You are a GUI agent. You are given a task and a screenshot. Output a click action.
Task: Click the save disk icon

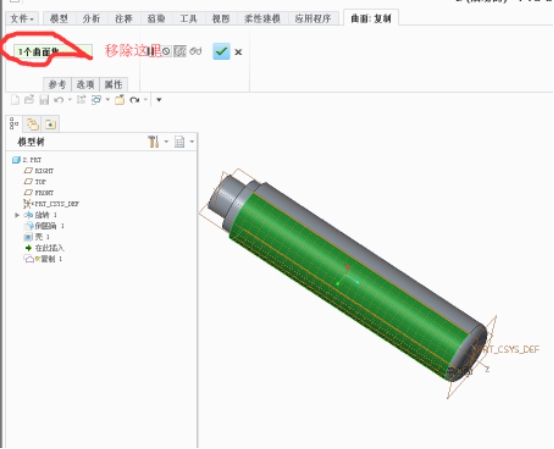(x=44, y=100)
